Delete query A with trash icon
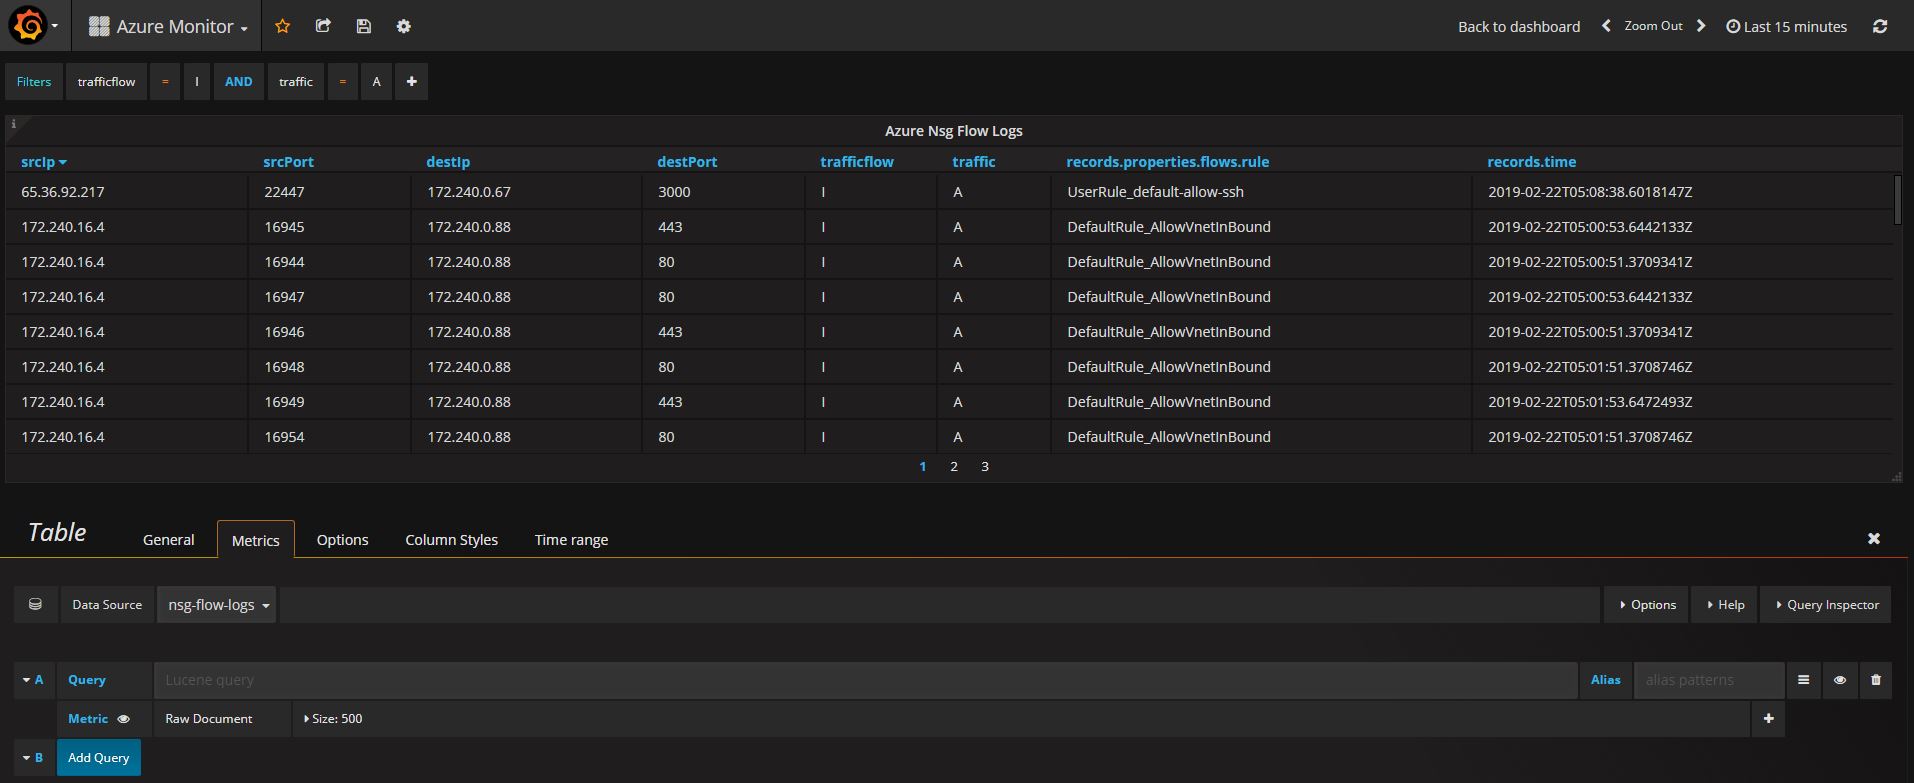This screenshot has height=783, width=1914. [x=1875, y=680]
